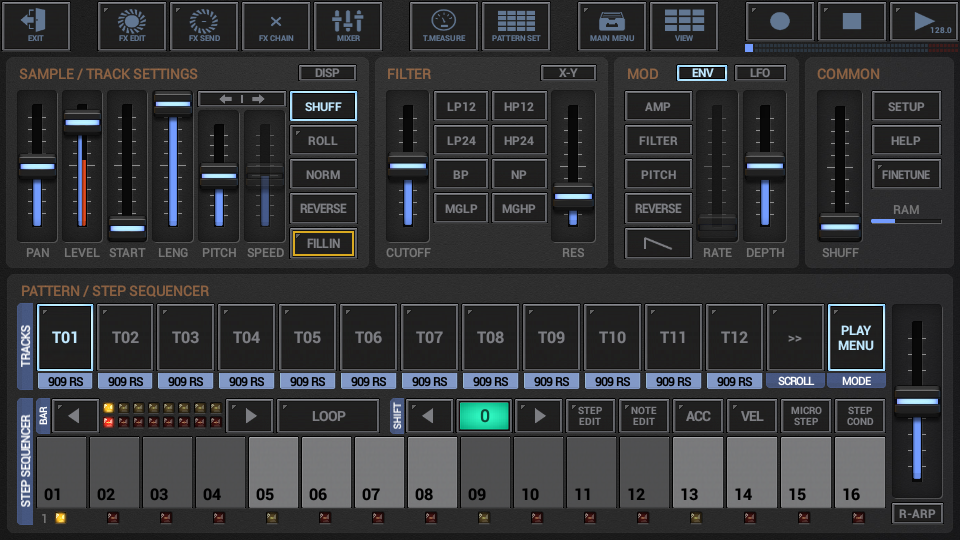Click the shift value field showing 0

point(484,416)
